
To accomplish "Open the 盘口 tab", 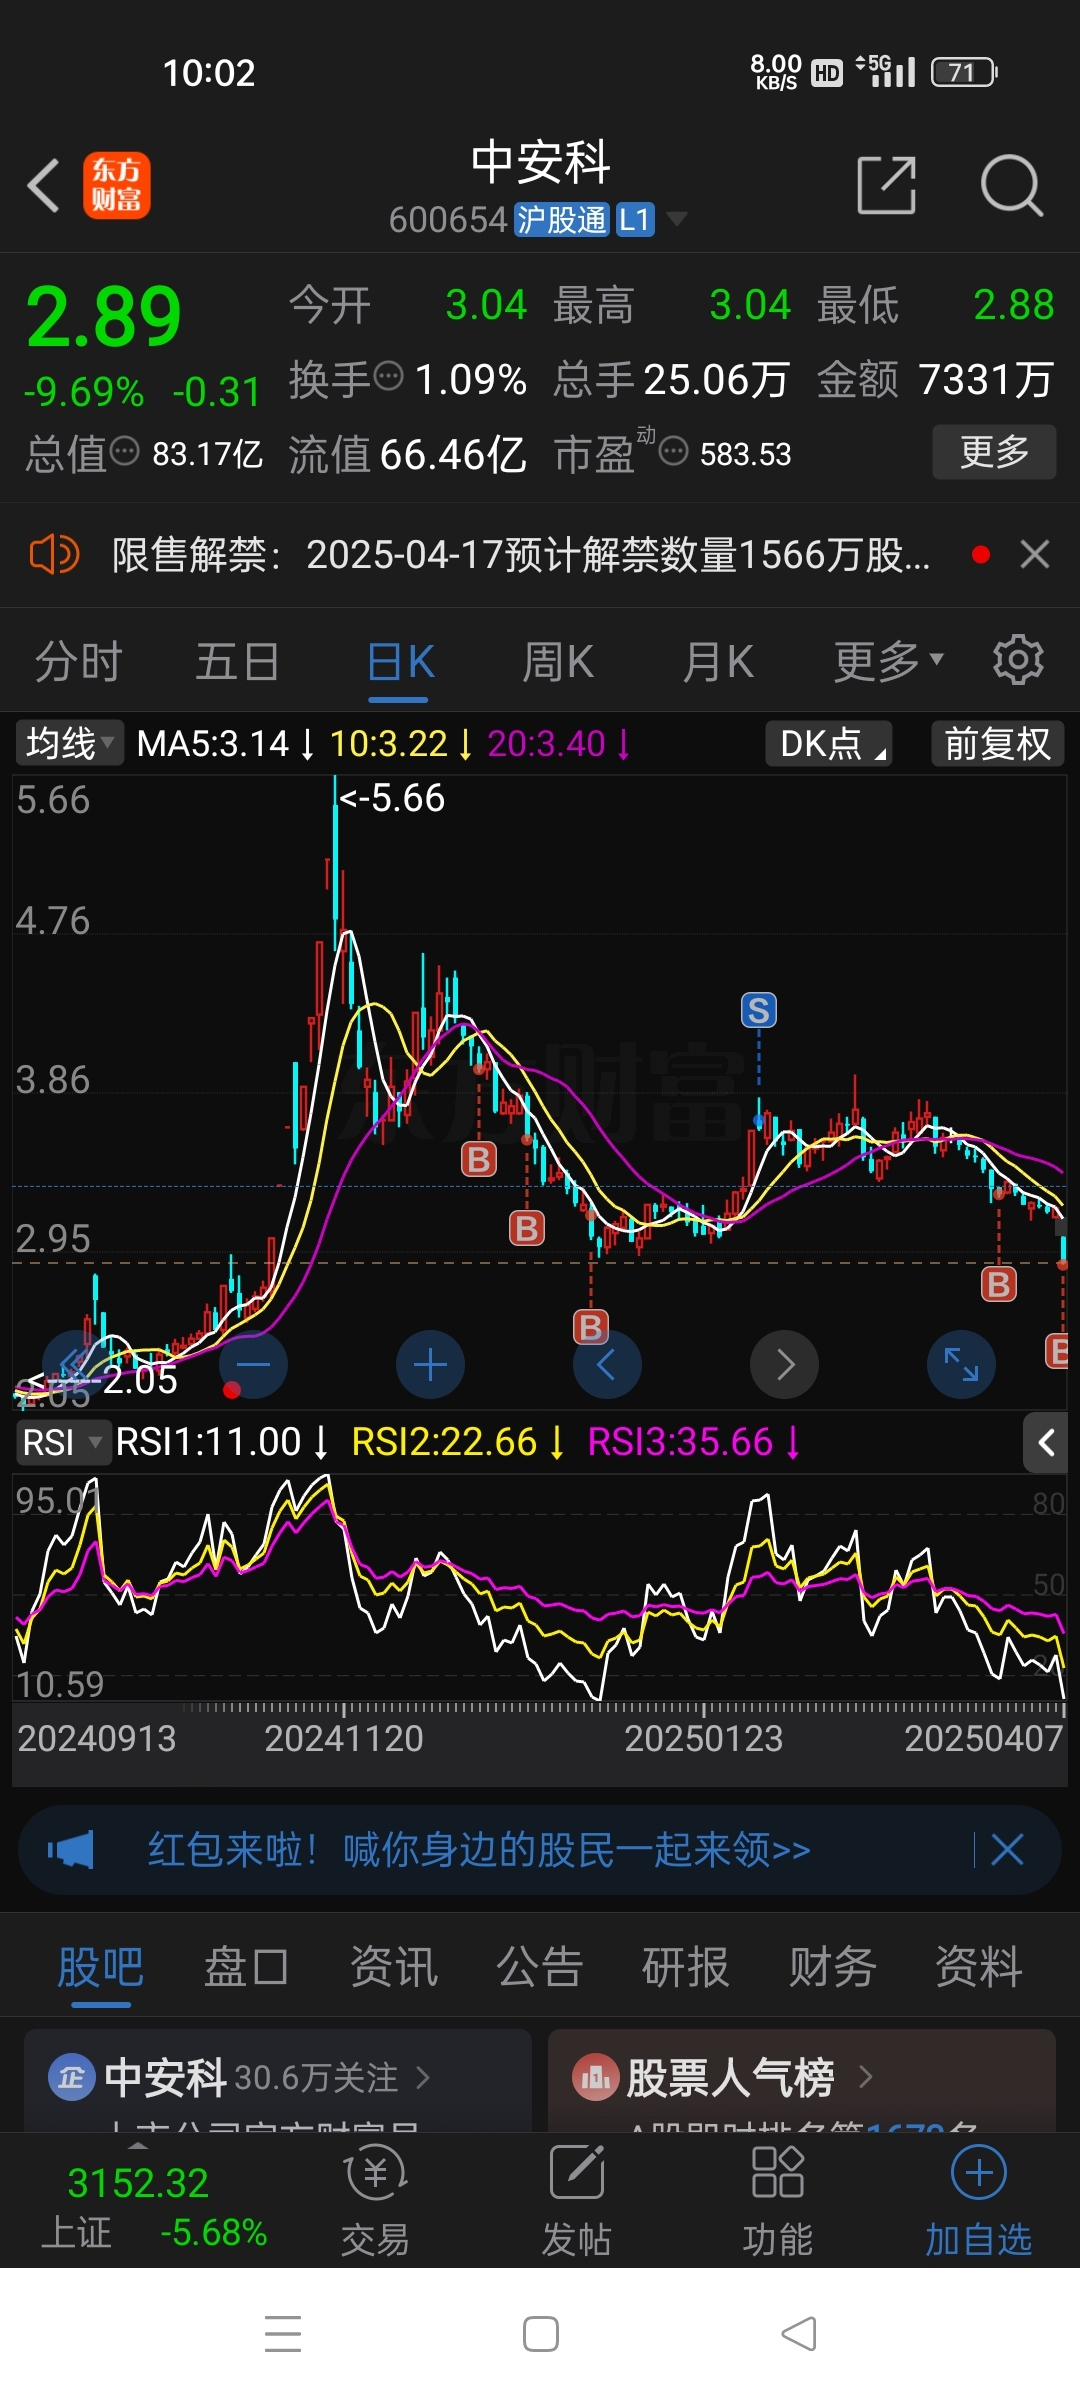I will click(247, 1966).
